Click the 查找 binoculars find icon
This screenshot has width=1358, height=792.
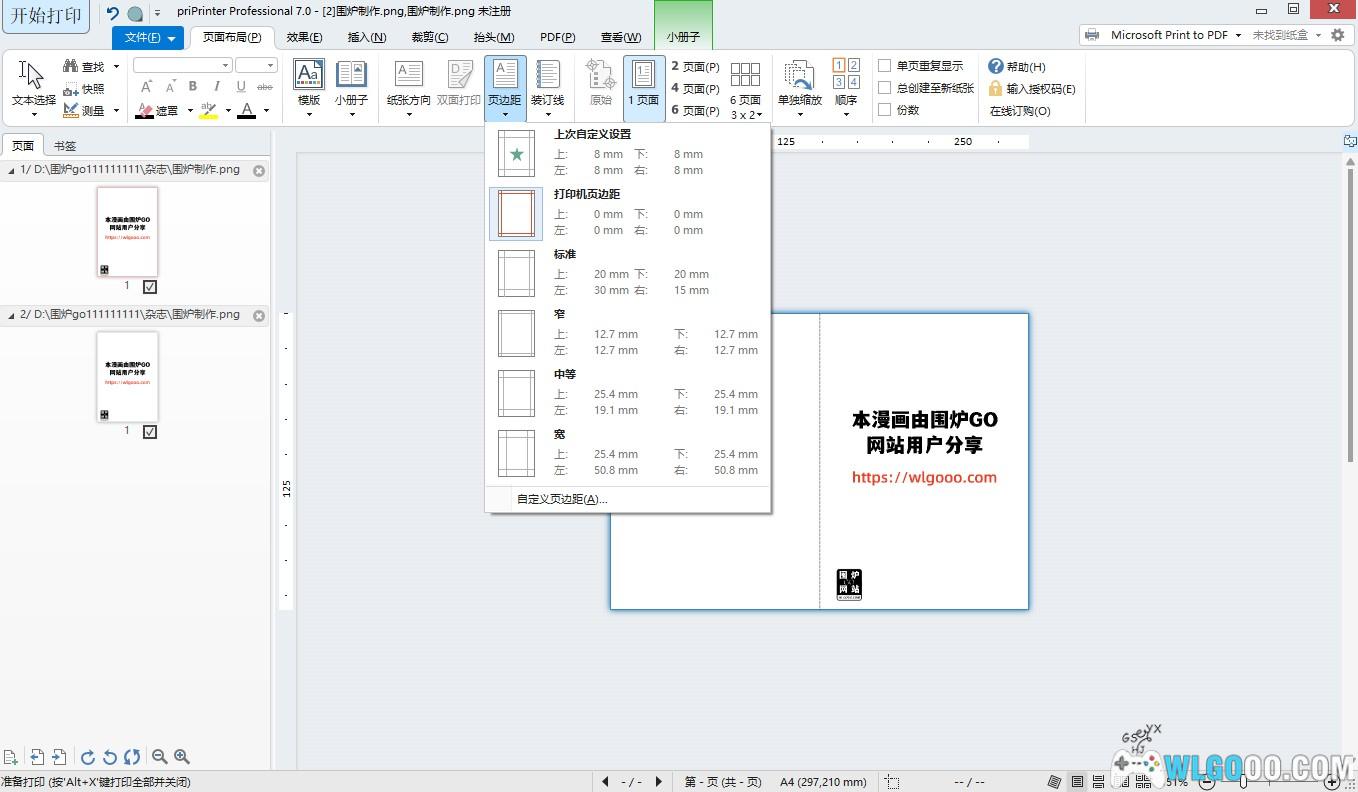71,66
